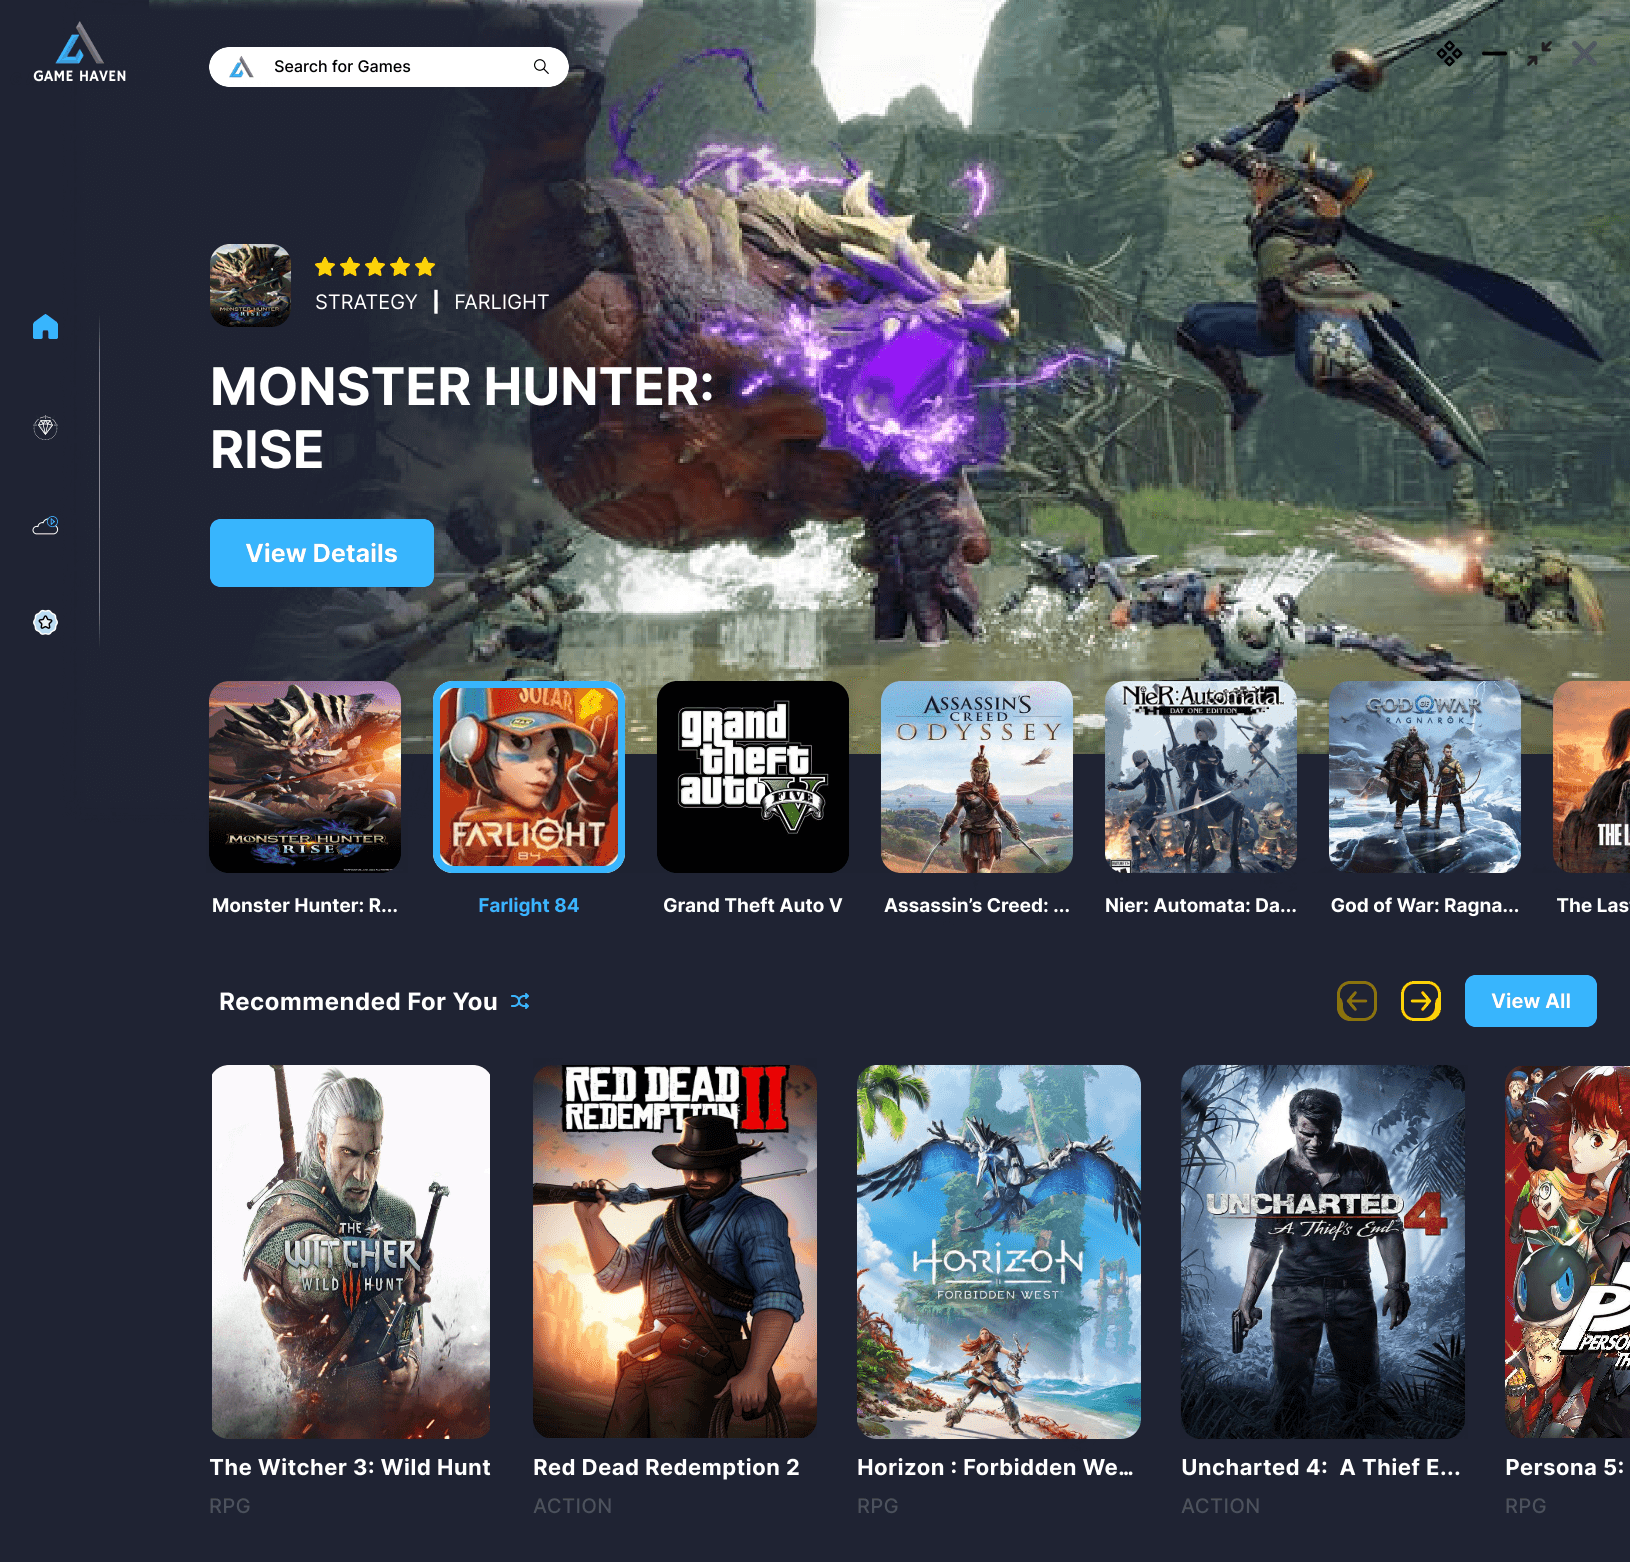
Task: Click the magnifier icon in the search bar
Action: coord(540,66)
